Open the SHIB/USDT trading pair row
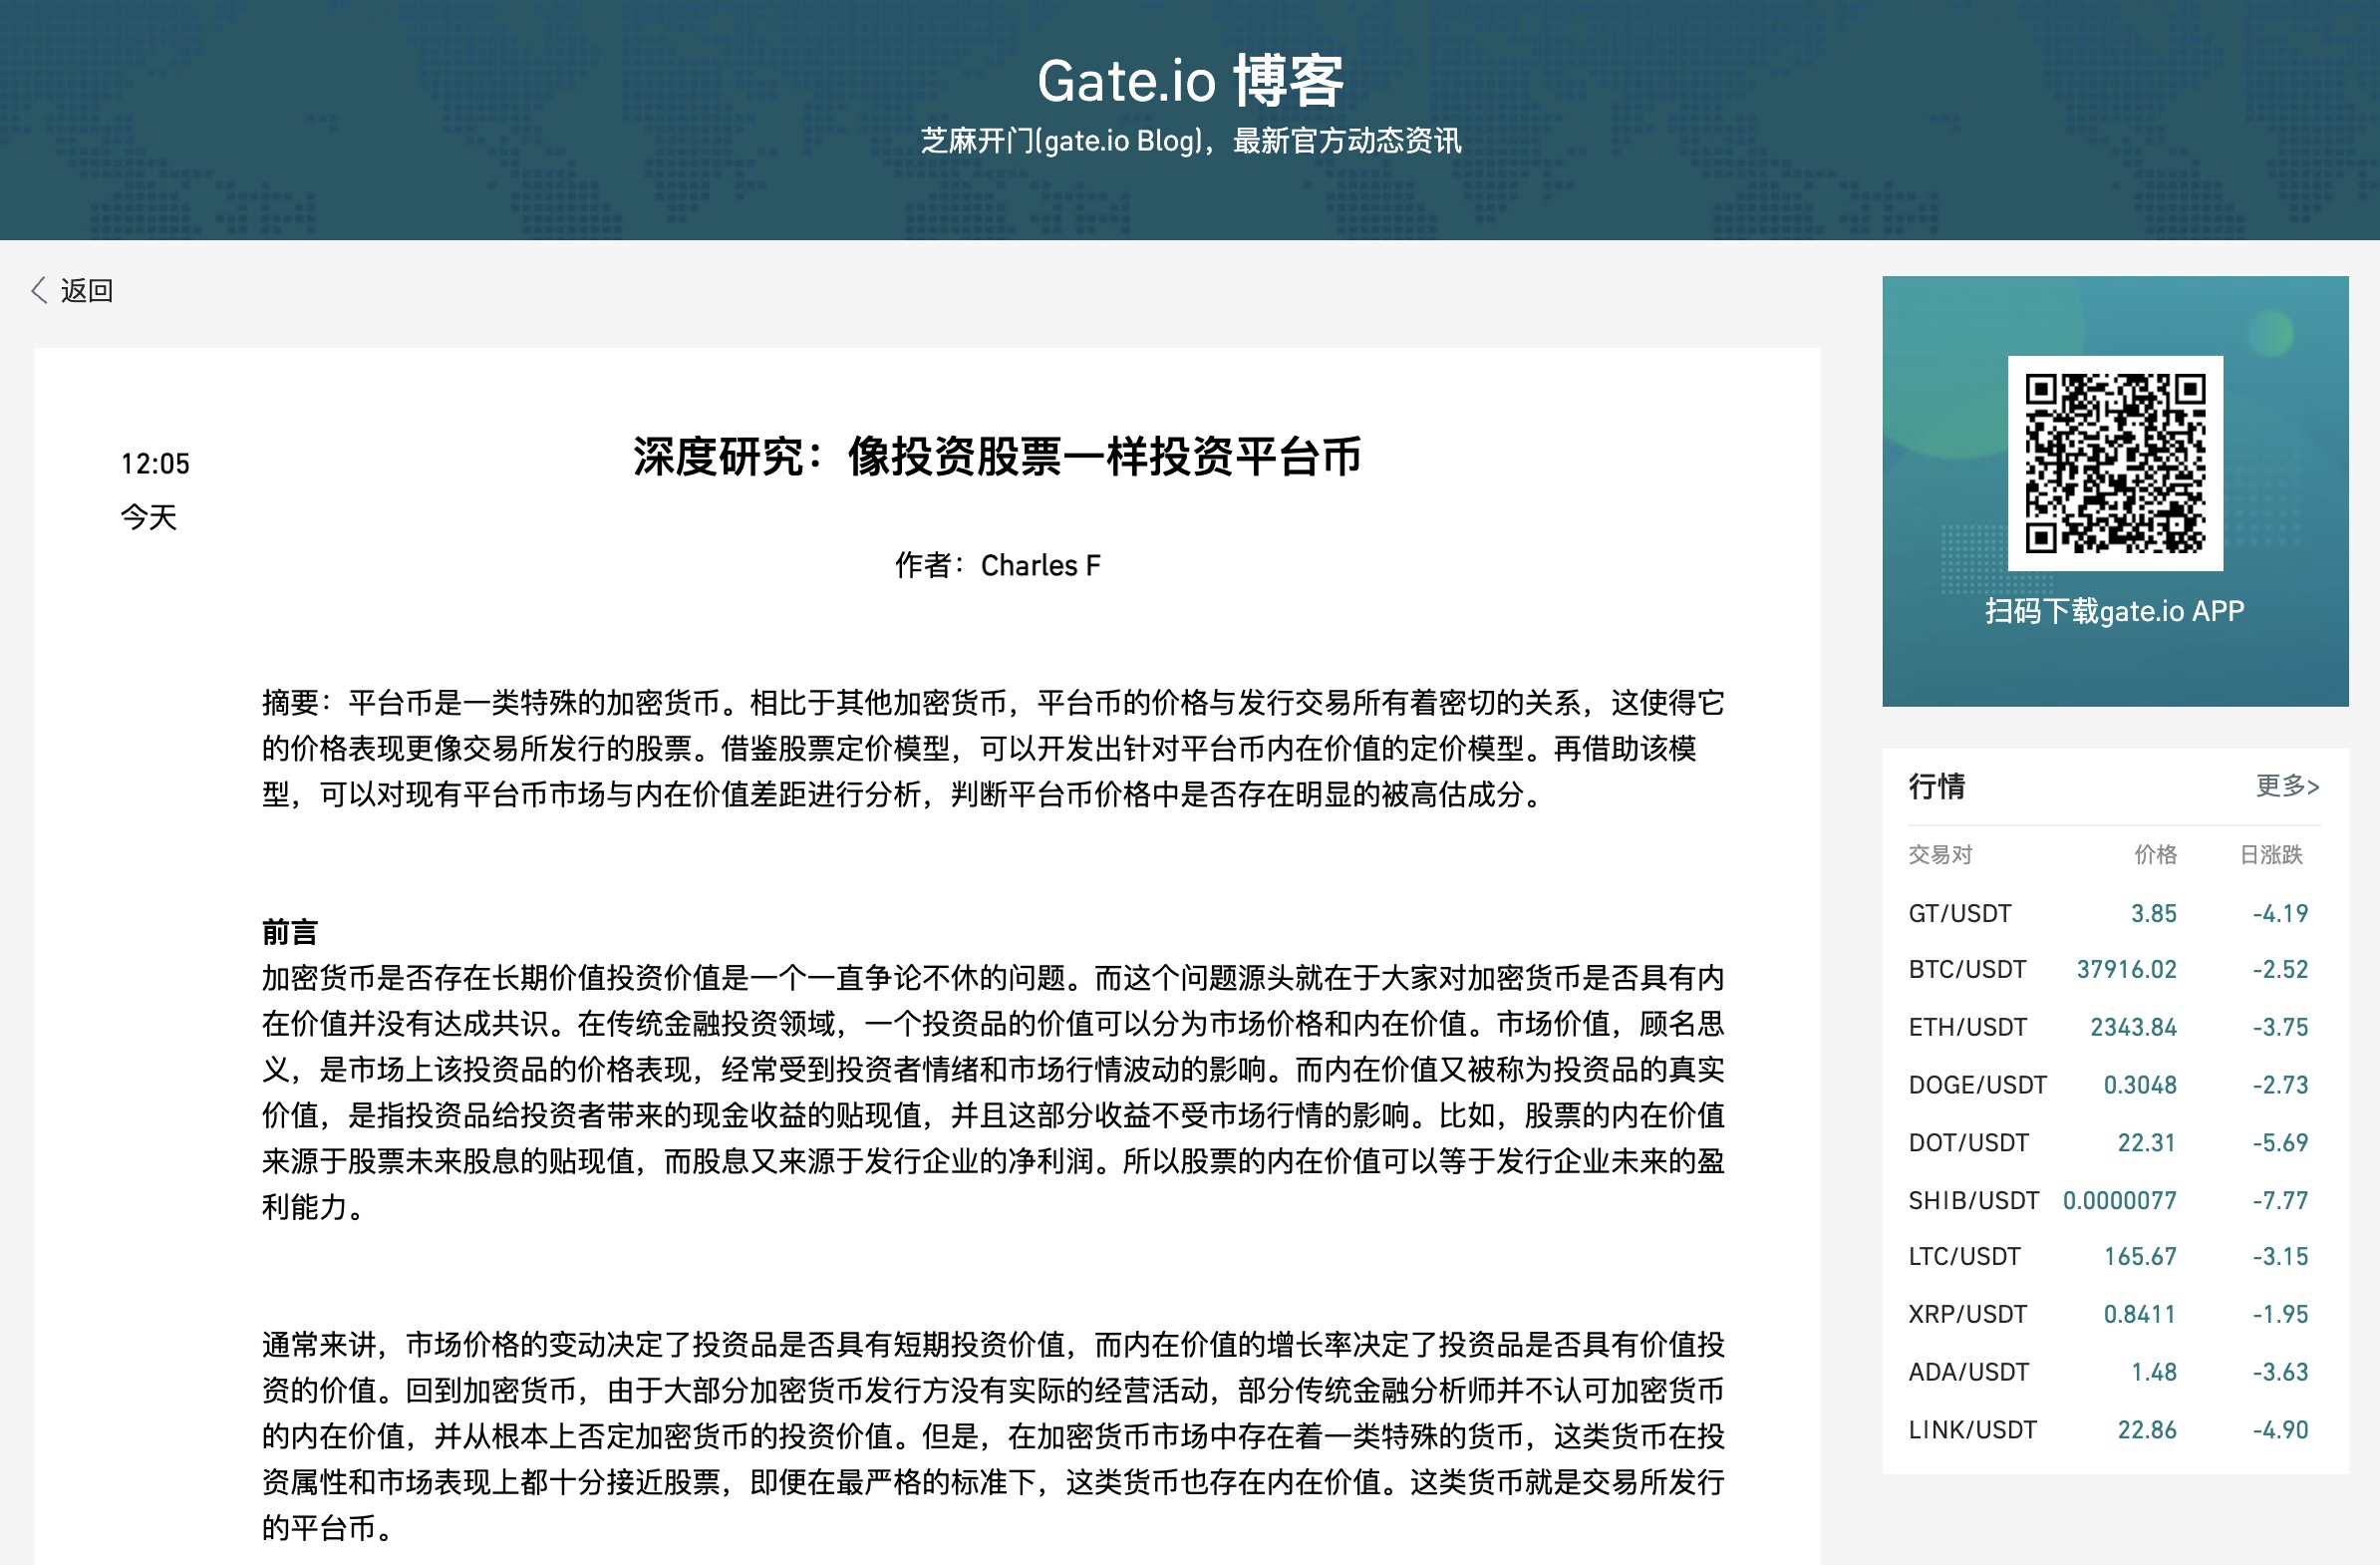This screenshot has width=2380, height=1565. point(2114,1200)
